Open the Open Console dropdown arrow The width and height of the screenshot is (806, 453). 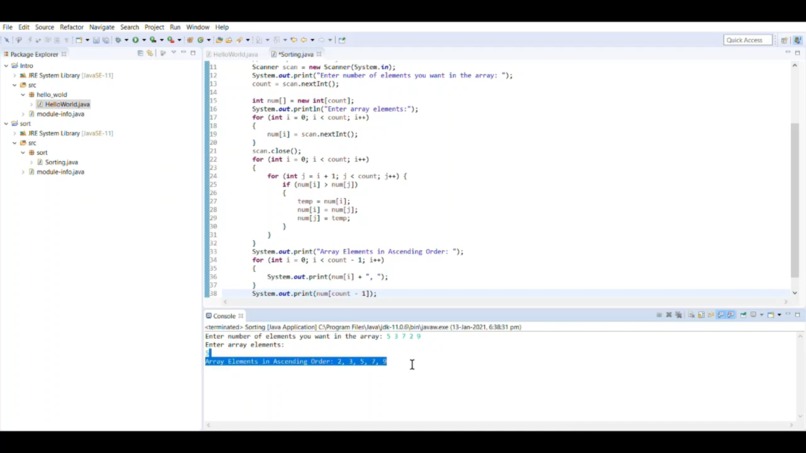(779, 315)
